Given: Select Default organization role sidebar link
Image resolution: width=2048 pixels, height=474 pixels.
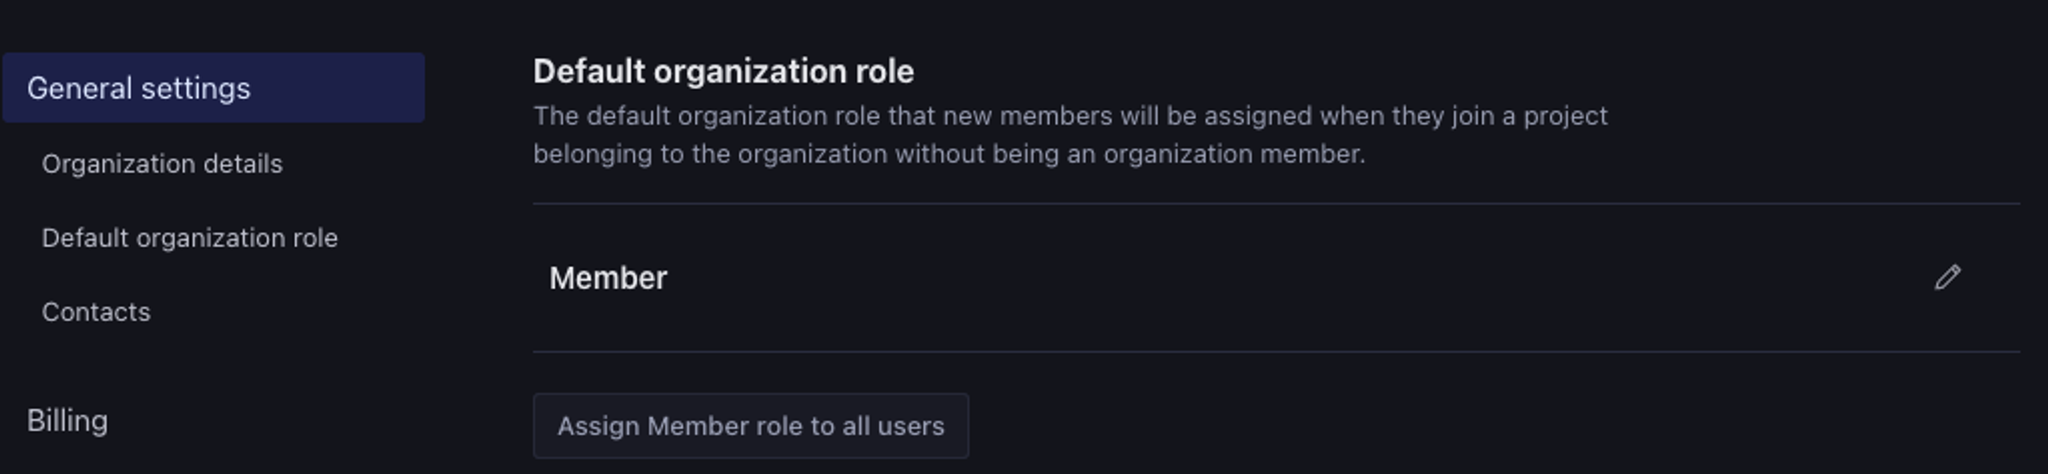Looking at the screenshot, I should (190, 238).
